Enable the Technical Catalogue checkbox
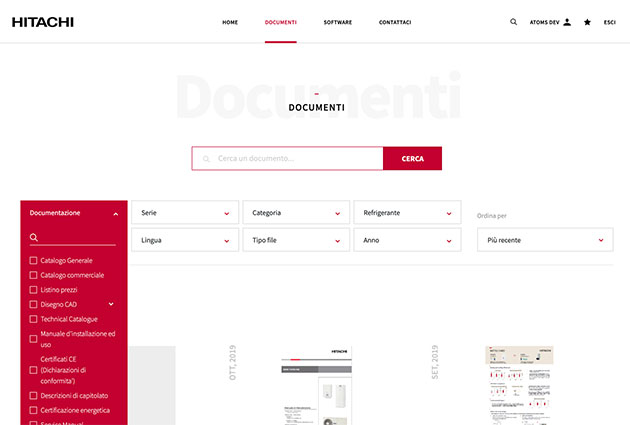630x425 pixels. (34, 319)
